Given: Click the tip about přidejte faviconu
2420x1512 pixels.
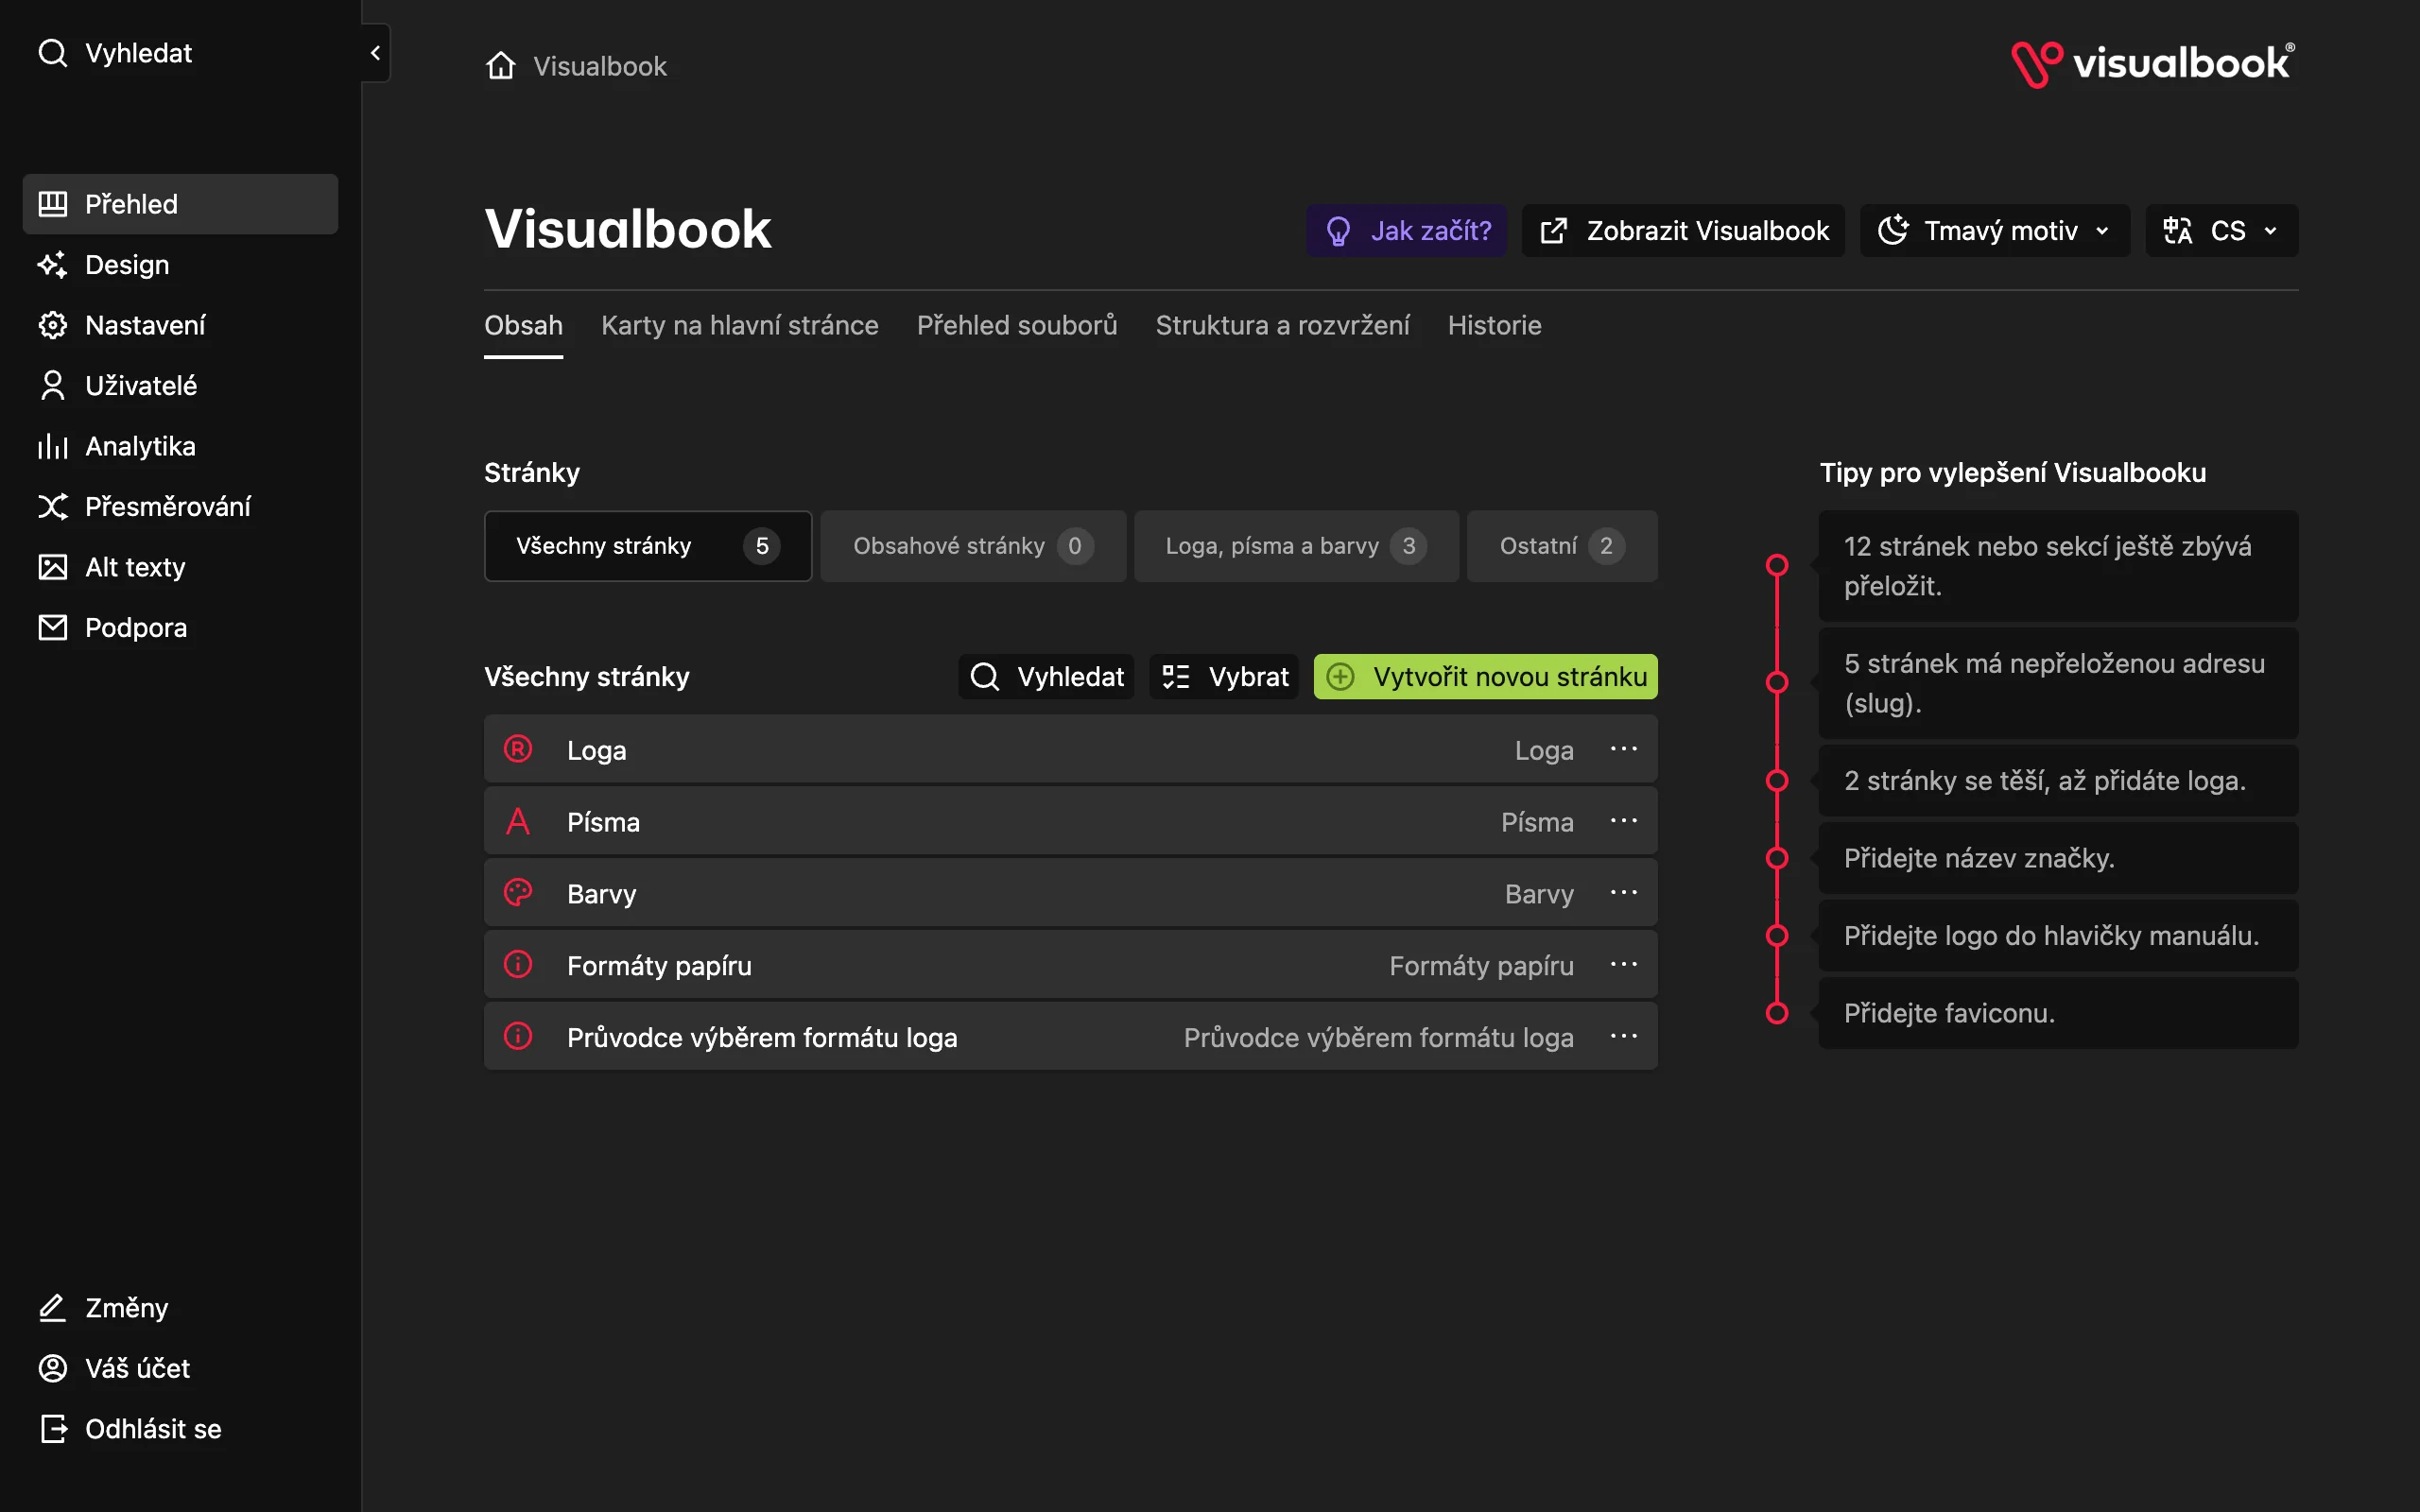Looking at the screenshot, I should tap(2058, 1013).
